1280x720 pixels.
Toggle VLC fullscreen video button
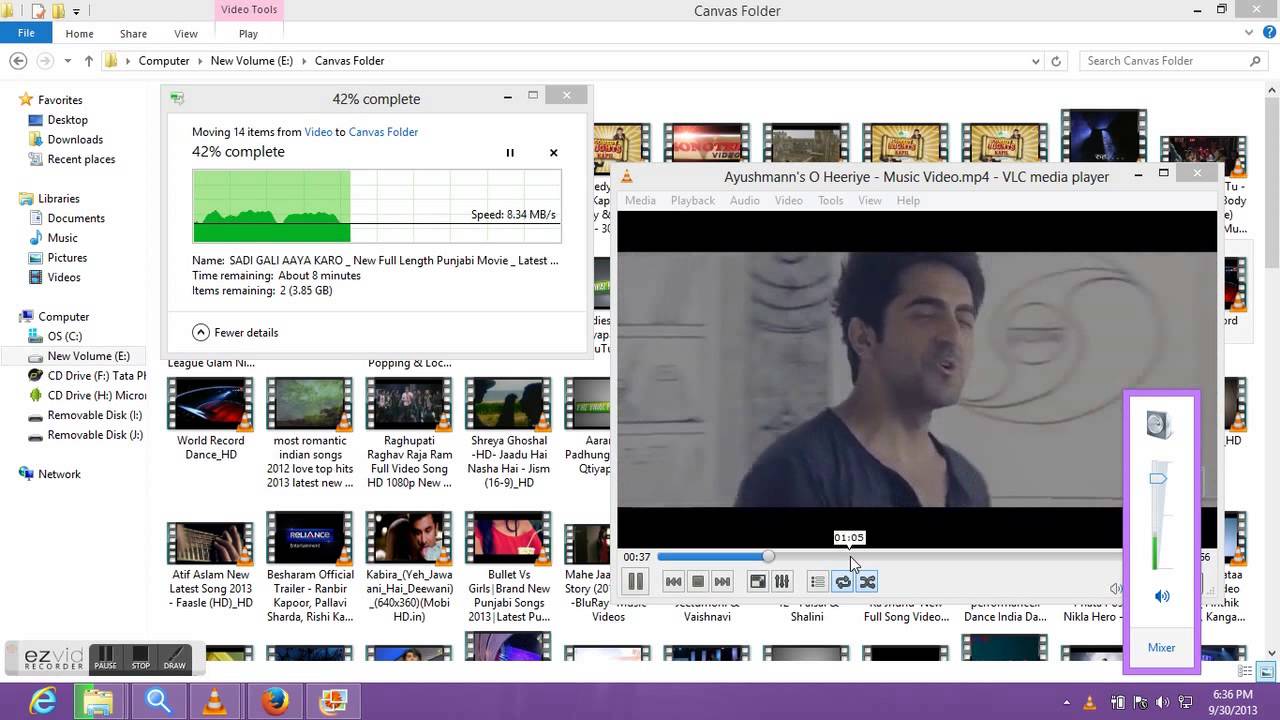[x=758, y=581]
